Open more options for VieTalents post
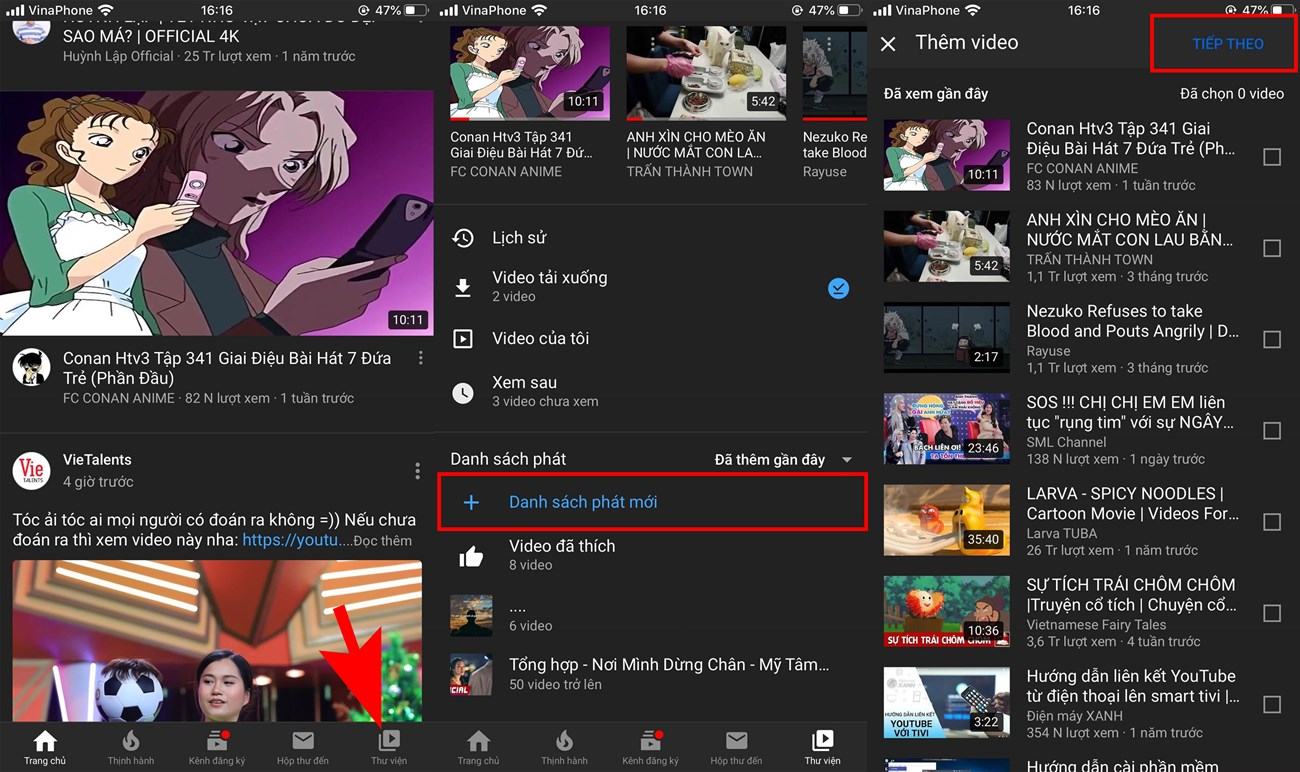The image size is (1300, 772). click(417, 471)
